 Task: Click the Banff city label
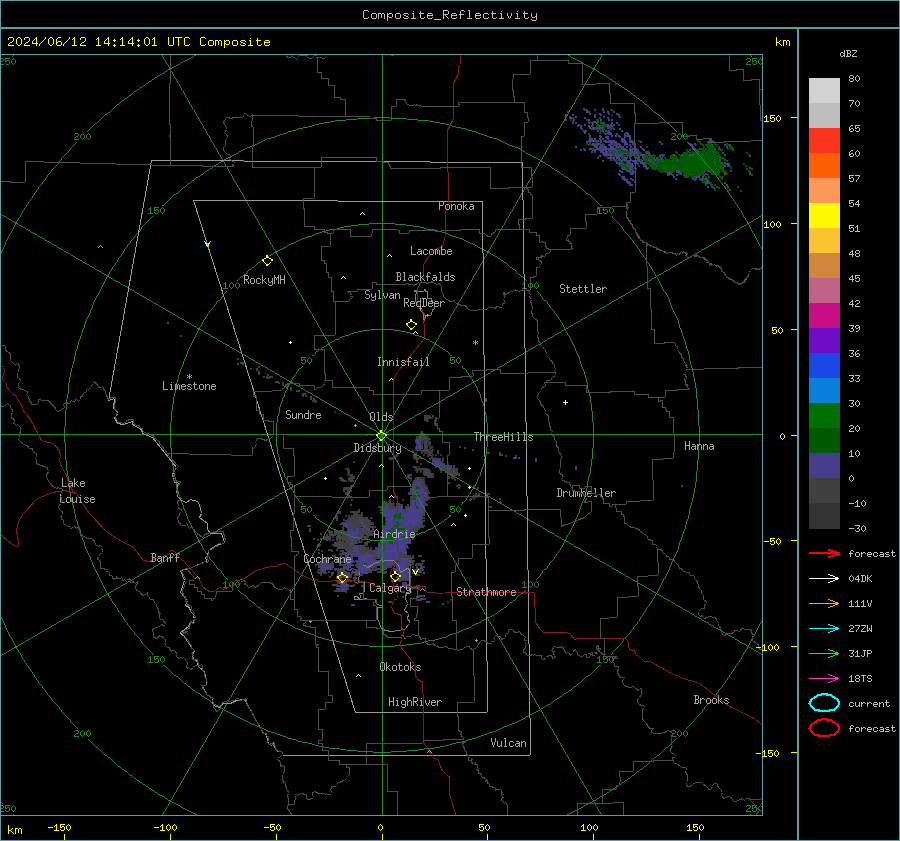(165, 557)
